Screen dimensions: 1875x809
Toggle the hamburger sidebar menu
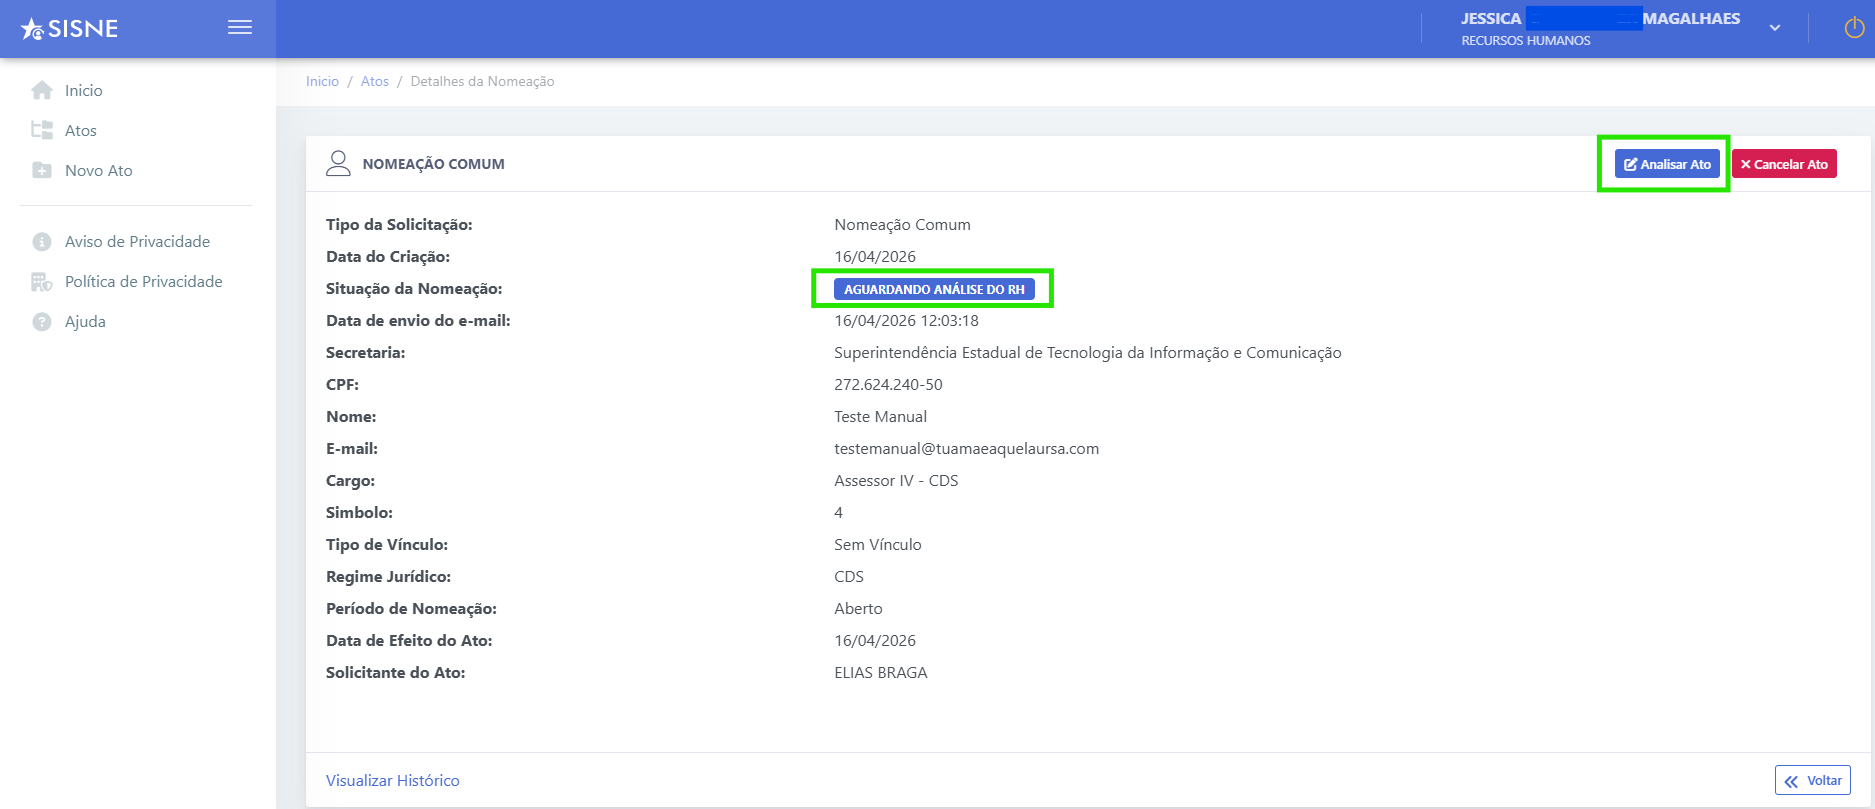click(x=240, y=27)
